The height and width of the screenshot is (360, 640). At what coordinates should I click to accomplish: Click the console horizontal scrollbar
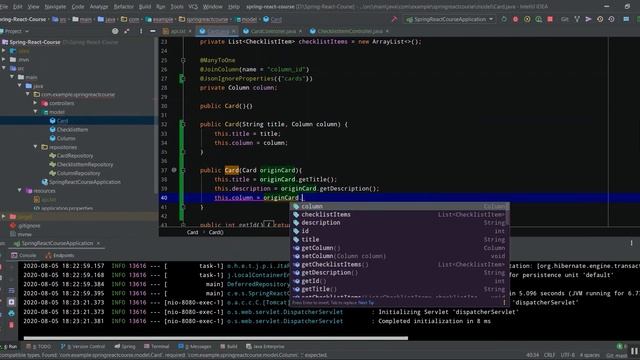pyautogui.click(x=216, y=338)
